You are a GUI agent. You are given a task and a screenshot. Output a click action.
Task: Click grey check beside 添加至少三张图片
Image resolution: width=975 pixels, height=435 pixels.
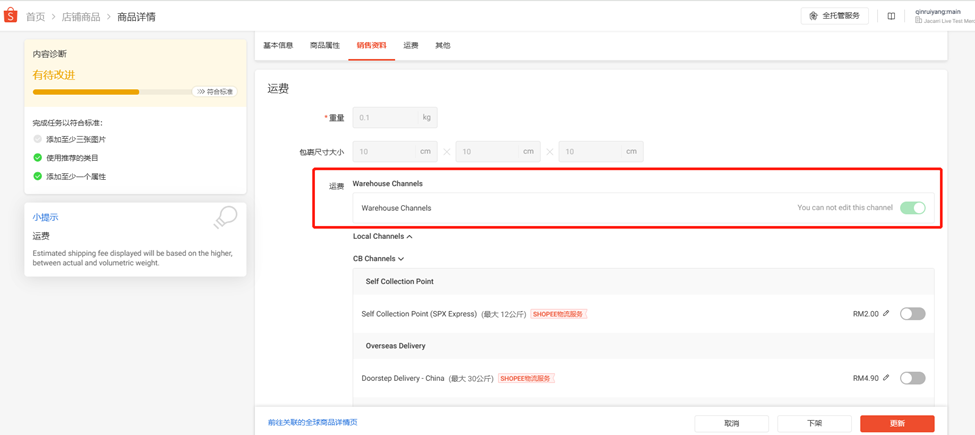point(38,139)
